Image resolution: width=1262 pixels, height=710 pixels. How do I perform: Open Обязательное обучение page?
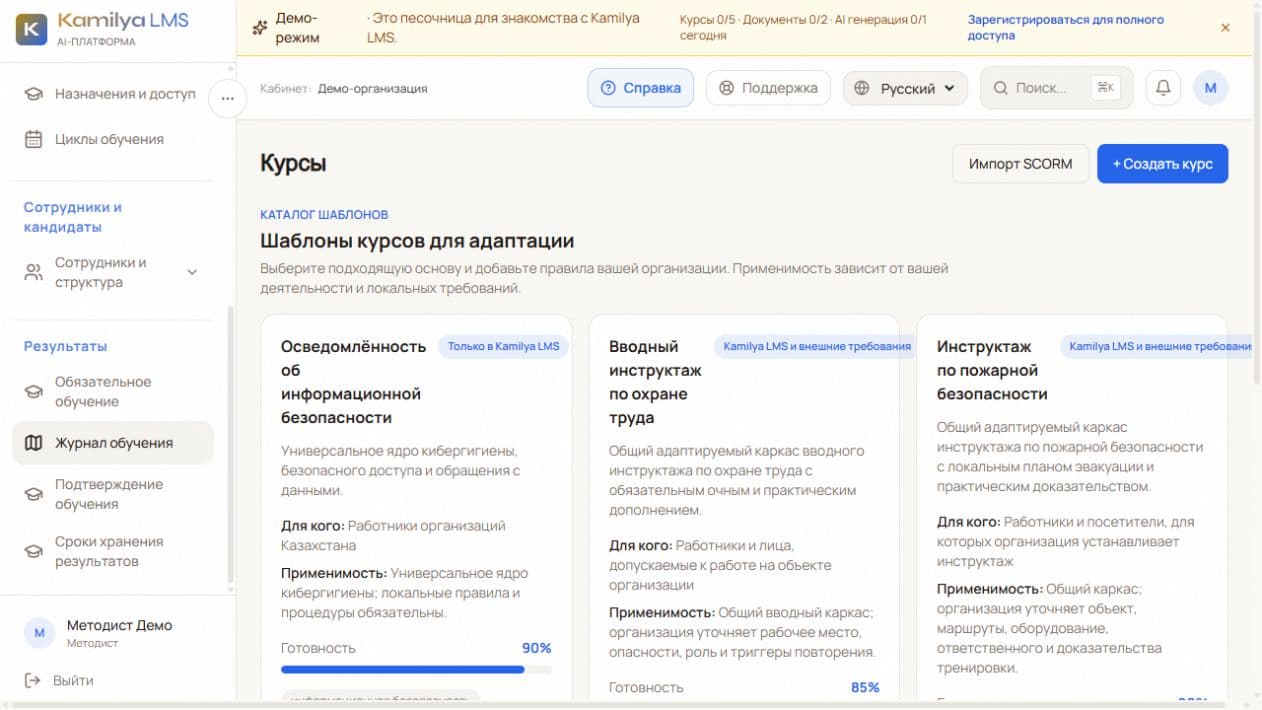[x=113, y=392]
